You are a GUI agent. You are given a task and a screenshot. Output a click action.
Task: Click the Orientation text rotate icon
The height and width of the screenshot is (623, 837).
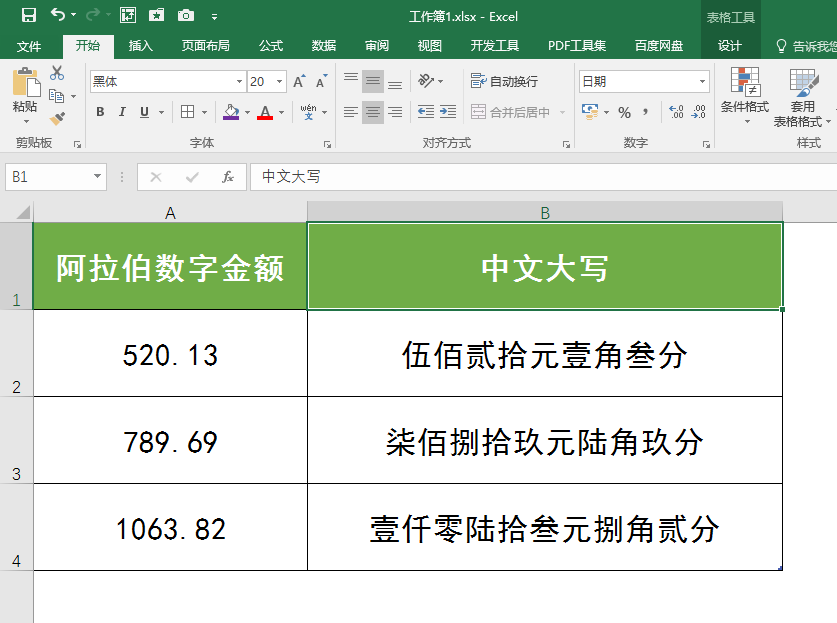[426, 81]
